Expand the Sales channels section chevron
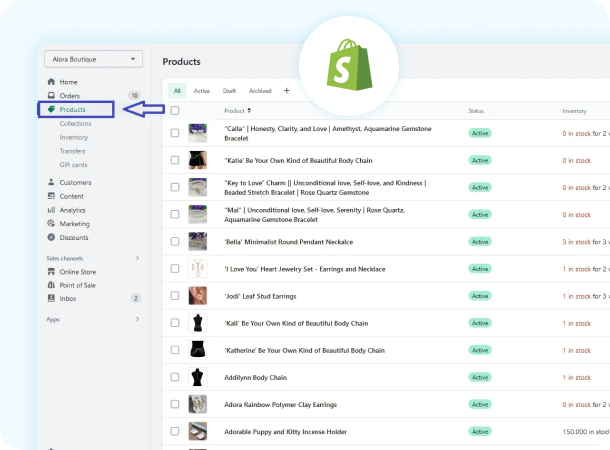Viewport: 610px width, 450px height. [137, 258]
